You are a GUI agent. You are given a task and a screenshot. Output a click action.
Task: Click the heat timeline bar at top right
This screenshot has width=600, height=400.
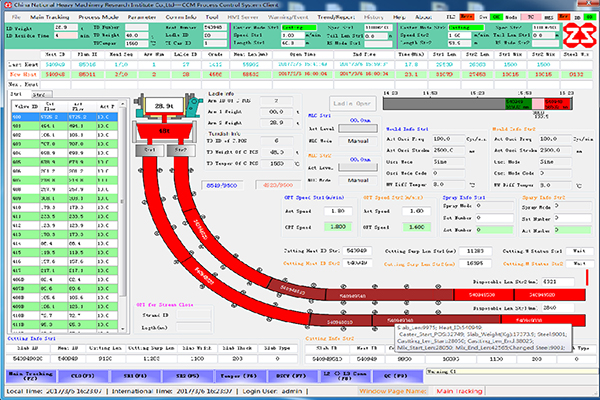tap(478, 104)
